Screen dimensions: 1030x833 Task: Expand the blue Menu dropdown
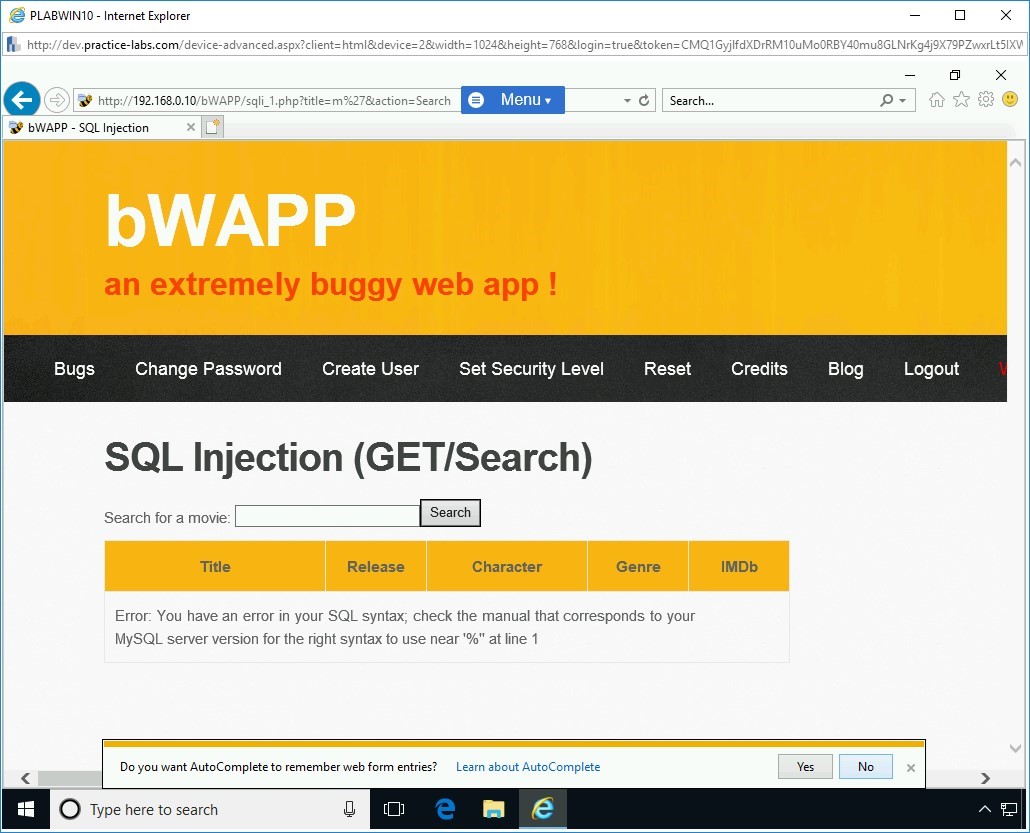click(513, 100)
